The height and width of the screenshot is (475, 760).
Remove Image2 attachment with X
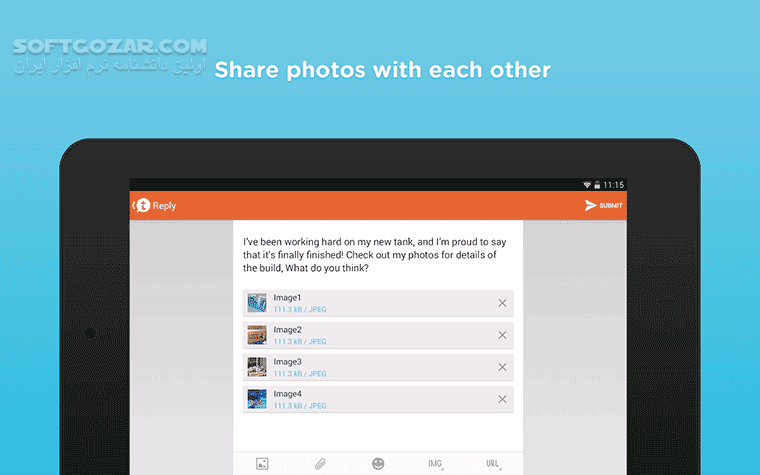(502, 335)
